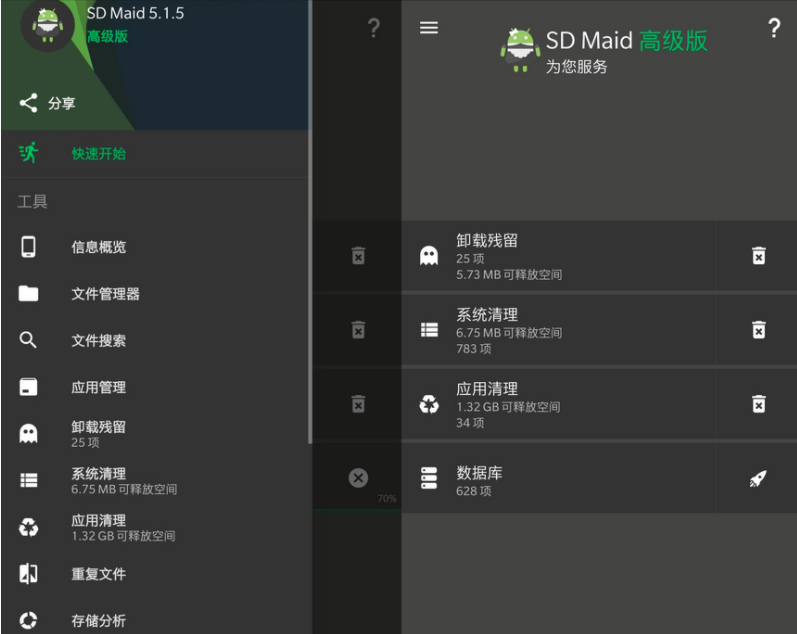
Task: Open 应用管理 from the drawer
Action: point(155,387)
